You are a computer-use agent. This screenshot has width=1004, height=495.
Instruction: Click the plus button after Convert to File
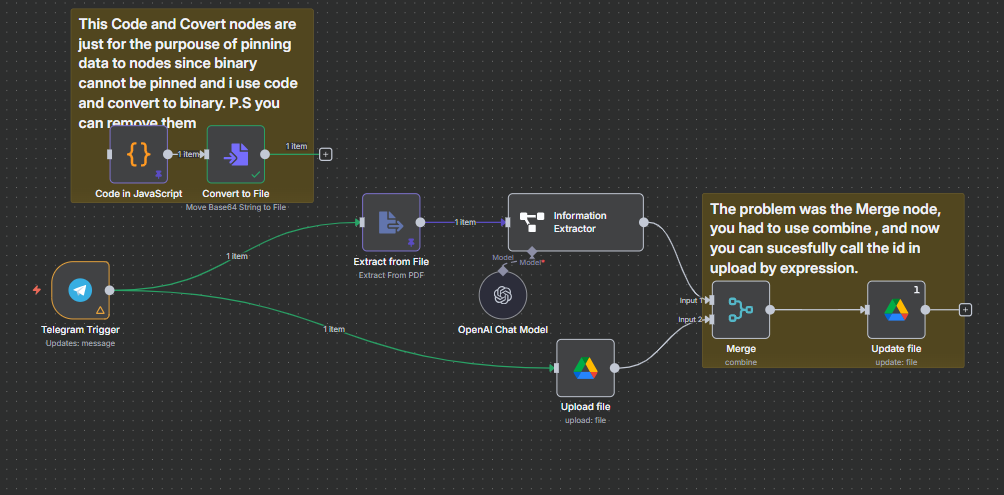[x=325, y=155]
